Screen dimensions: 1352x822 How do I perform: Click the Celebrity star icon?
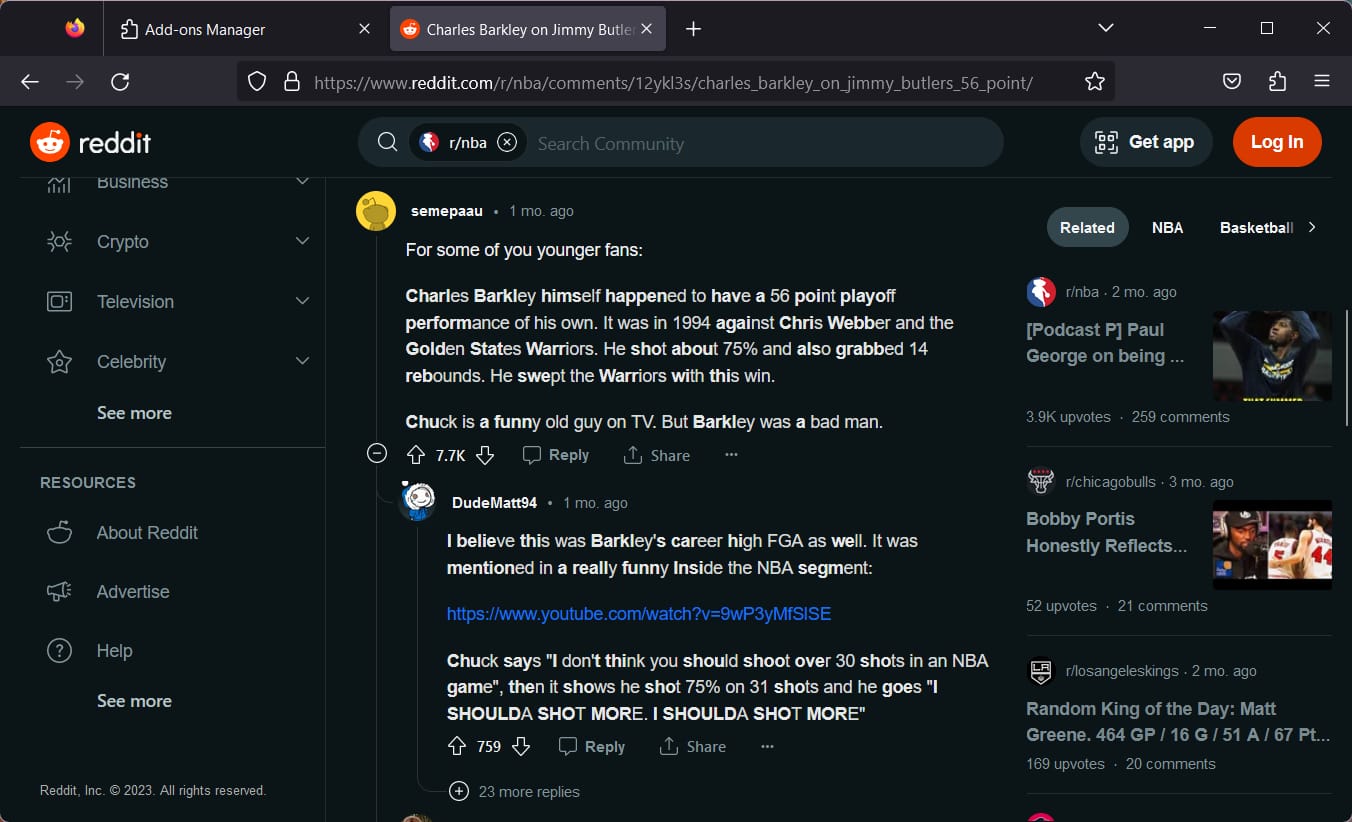pyautogui.click(x=60, y=362)
